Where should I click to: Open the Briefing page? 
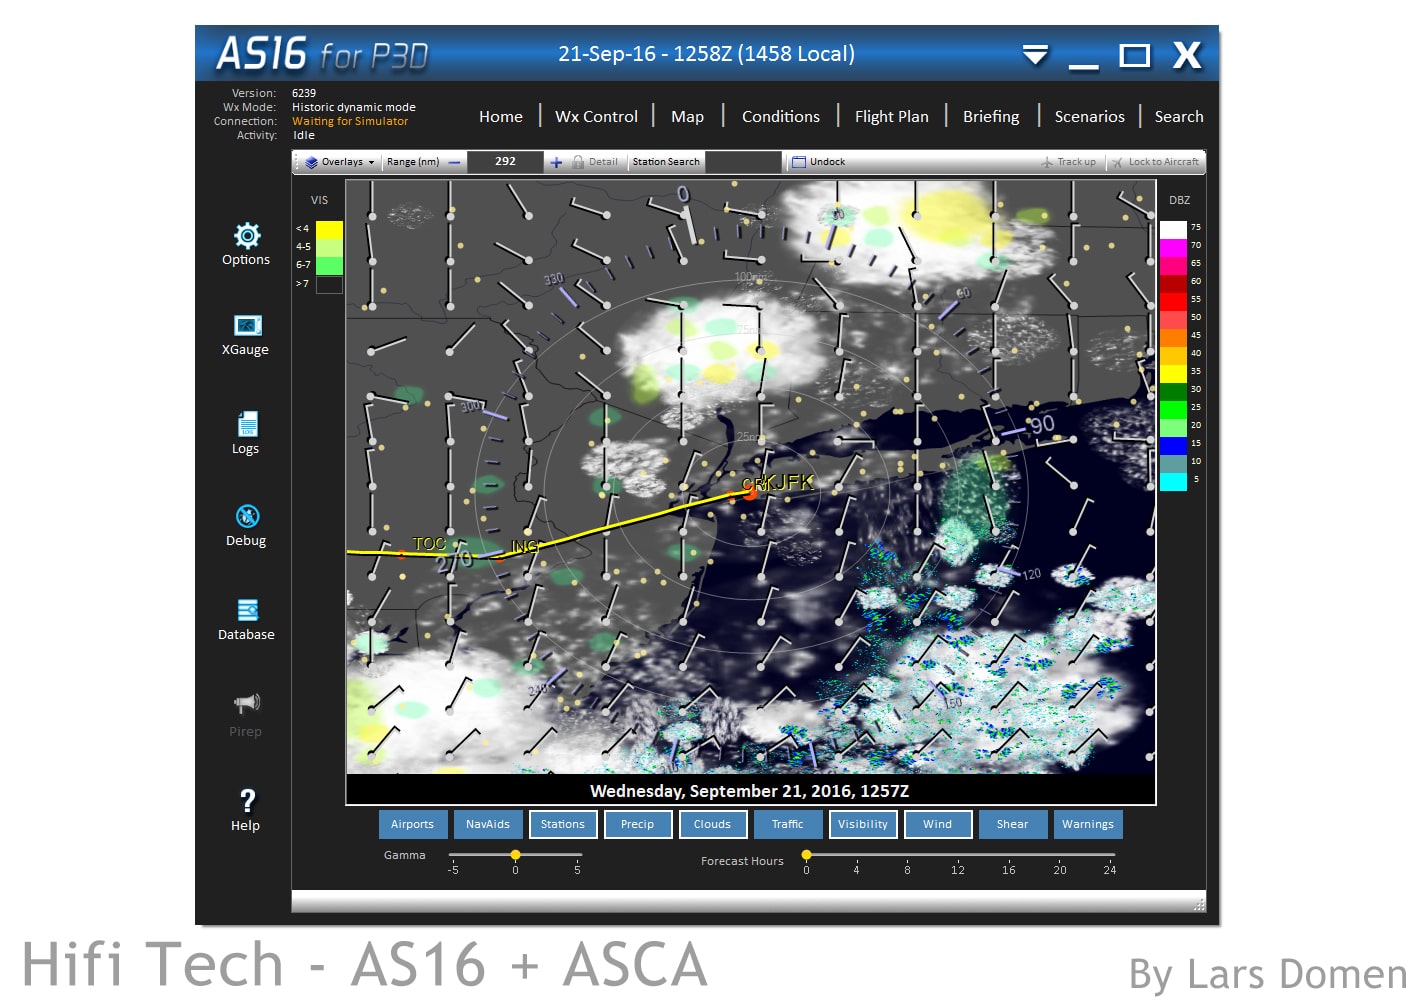(991, 117)
